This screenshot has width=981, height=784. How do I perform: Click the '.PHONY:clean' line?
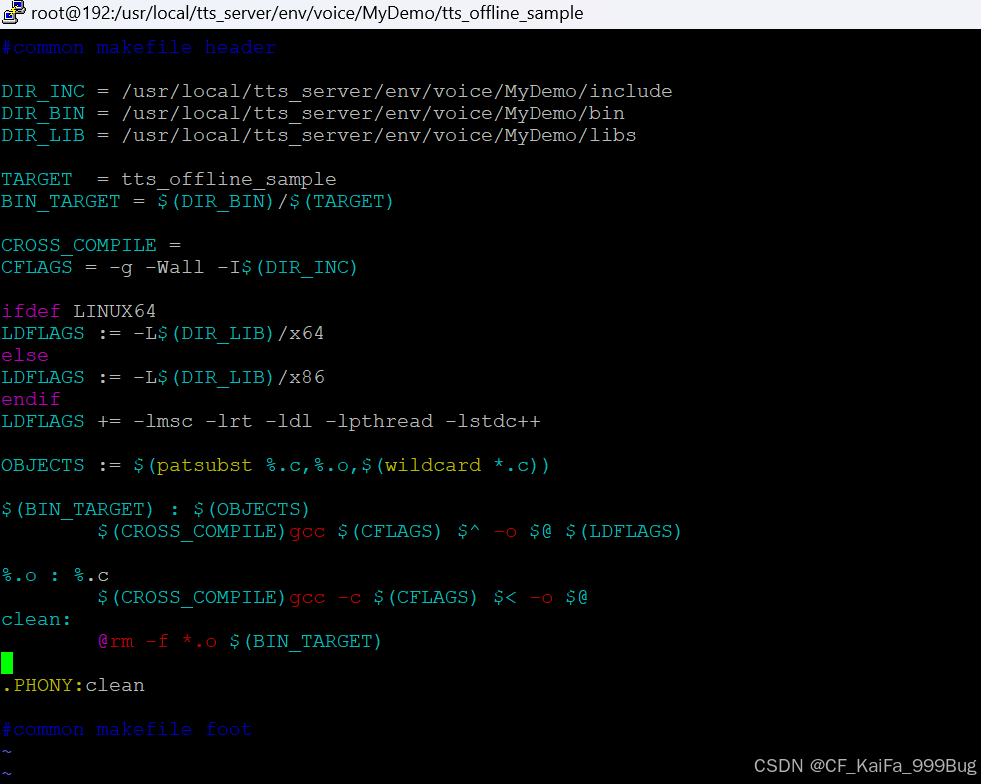coord(73,686)
